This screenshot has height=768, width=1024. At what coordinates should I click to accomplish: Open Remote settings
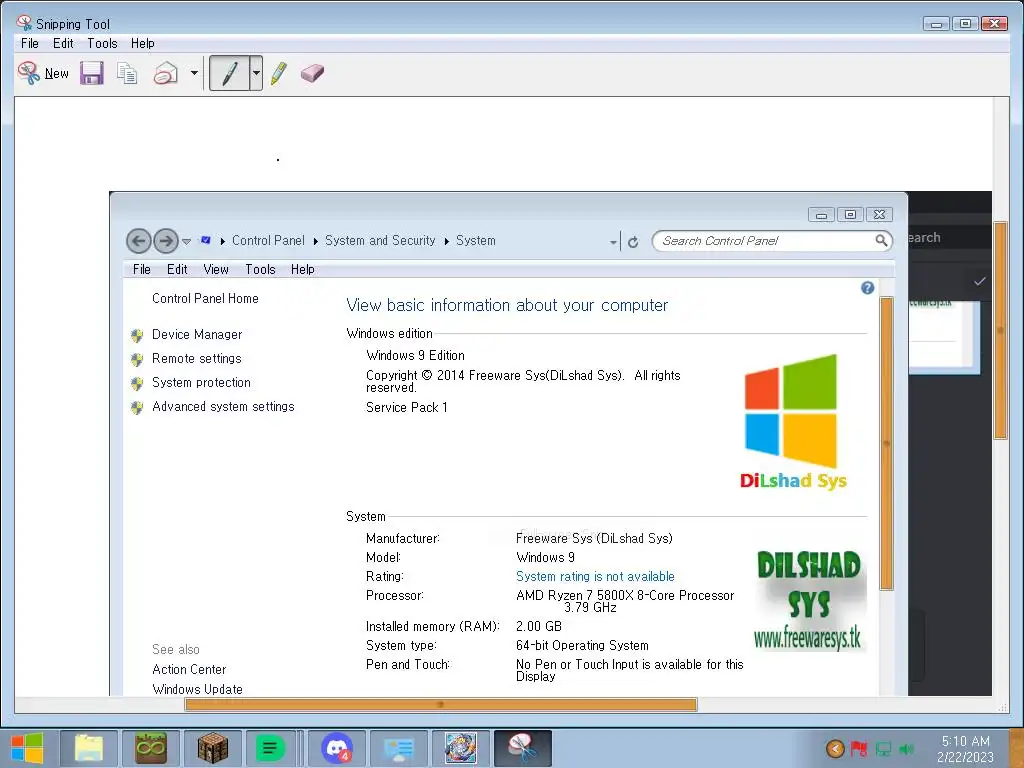pyautogui.click(x=197, y=359)
